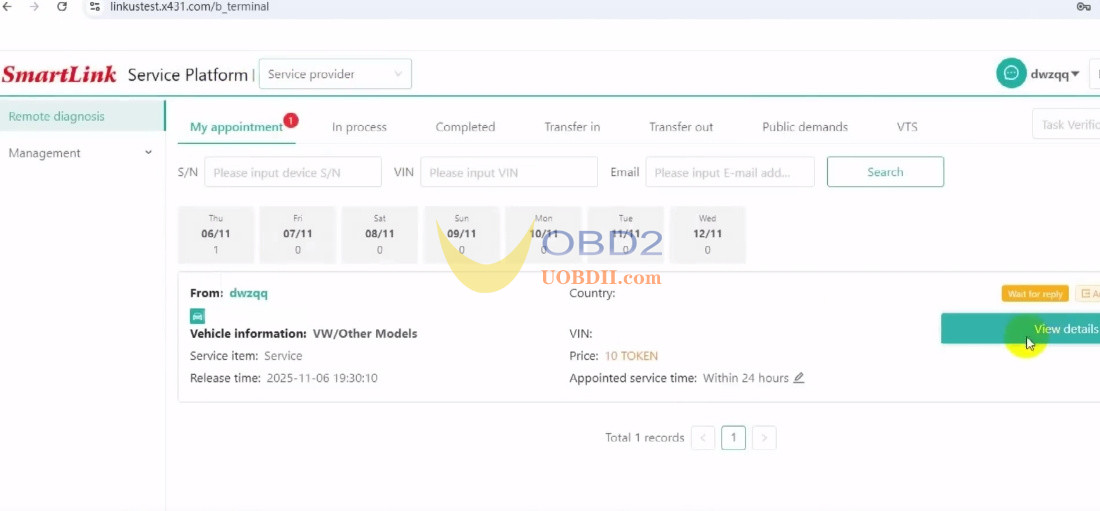Focus the Email address input field
Image resolution: width=1100 pixels, height=511 pixels.
[x=730, y=172]
